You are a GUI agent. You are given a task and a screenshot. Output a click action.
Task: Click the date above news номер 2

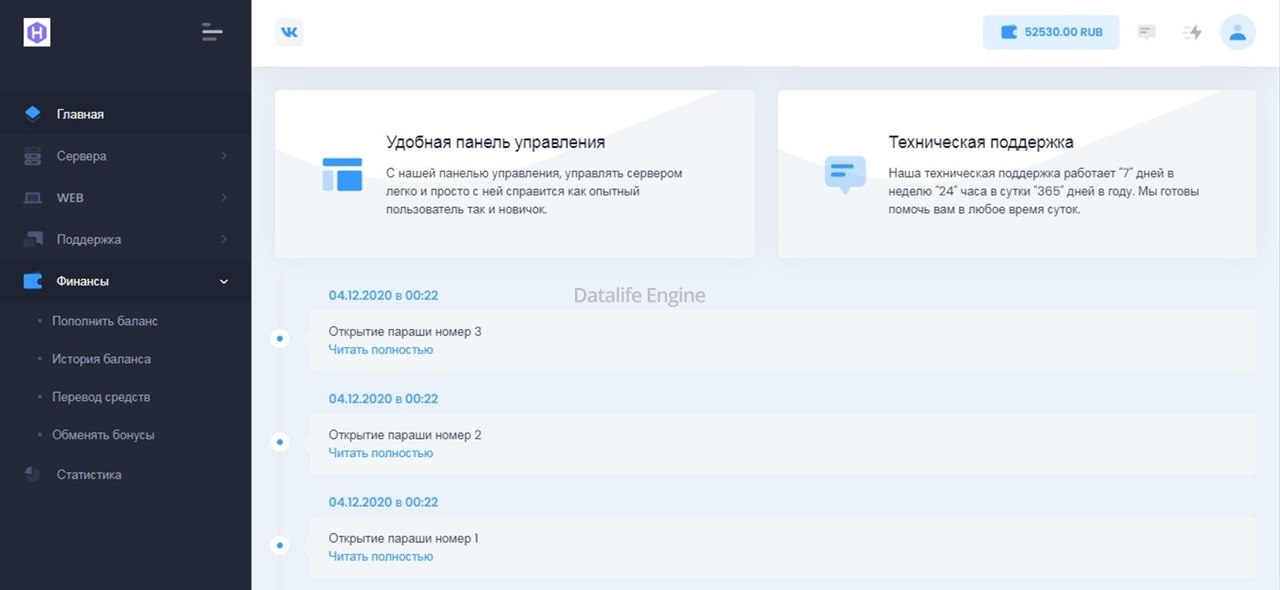tap(383, 398)
